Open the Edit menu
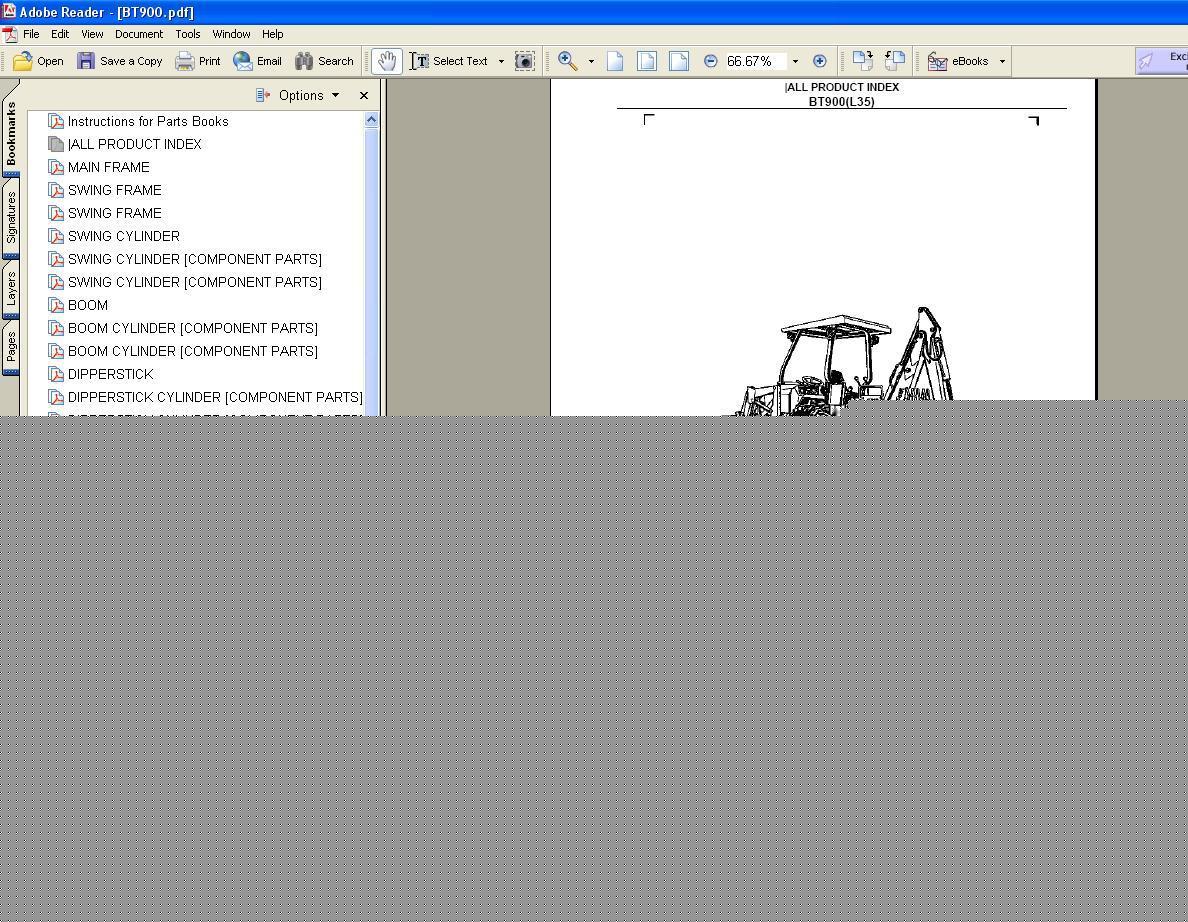This screenshot has width=1188, height=922. click(x=60, y=34)
